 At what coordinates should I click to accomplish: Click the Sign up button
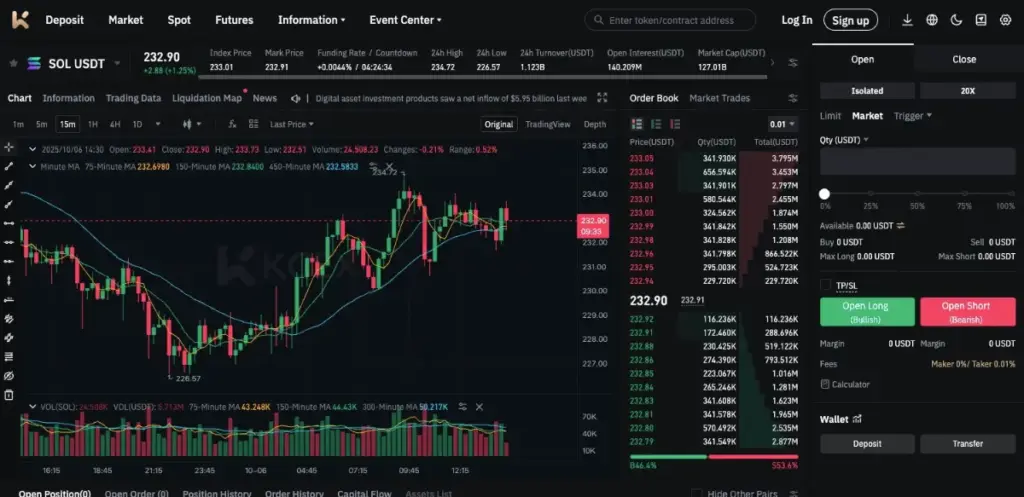850,20
